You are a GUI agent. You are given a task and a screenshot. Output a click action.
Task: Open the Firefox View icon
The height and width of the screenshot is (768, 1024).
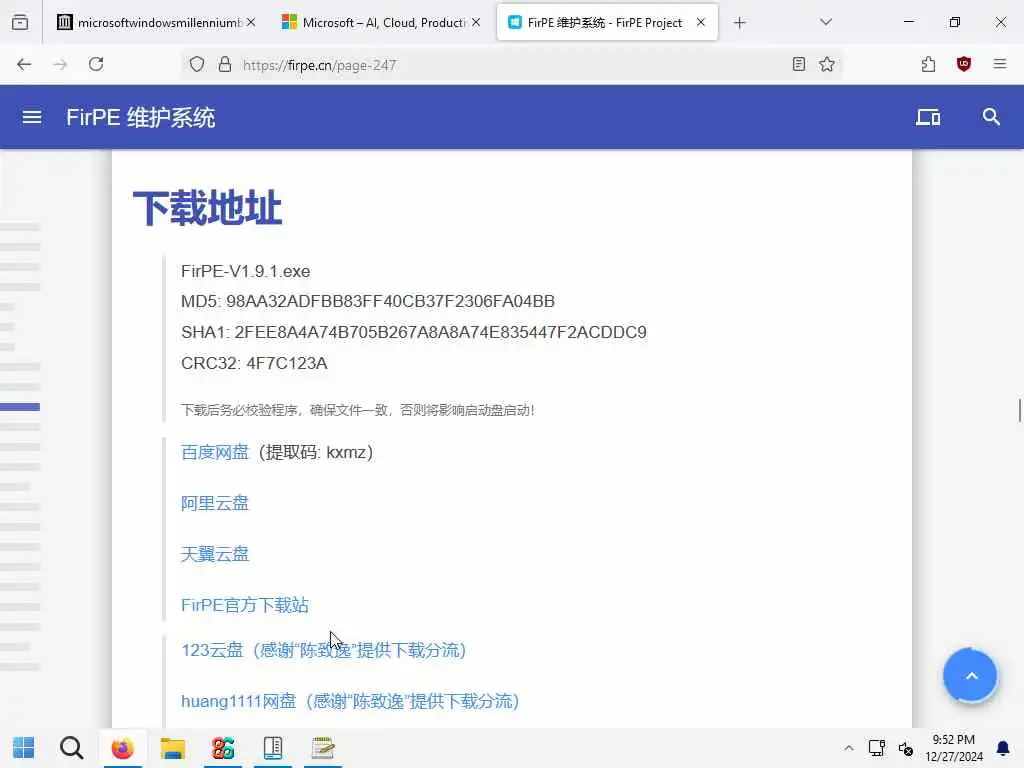(20, 22)
